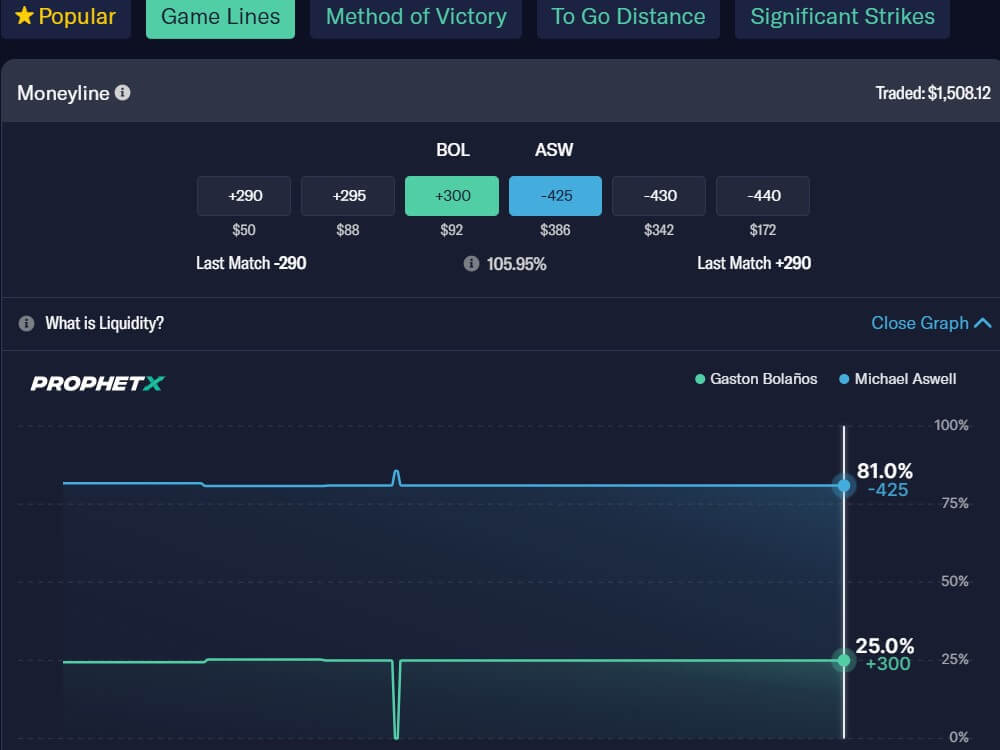Screen dimensions: 1000x750
Task: Click the Moneyline heading text
Action: click(63, 93)
